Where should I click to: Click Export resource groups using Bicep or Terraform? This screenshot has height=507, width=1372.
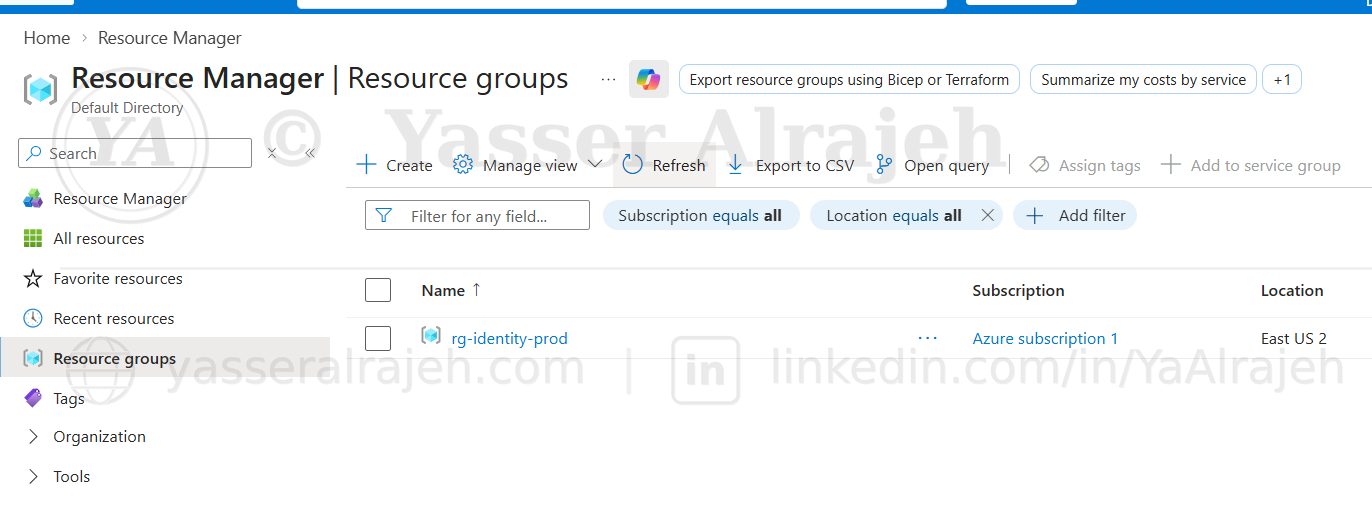(x=849, y=80)
